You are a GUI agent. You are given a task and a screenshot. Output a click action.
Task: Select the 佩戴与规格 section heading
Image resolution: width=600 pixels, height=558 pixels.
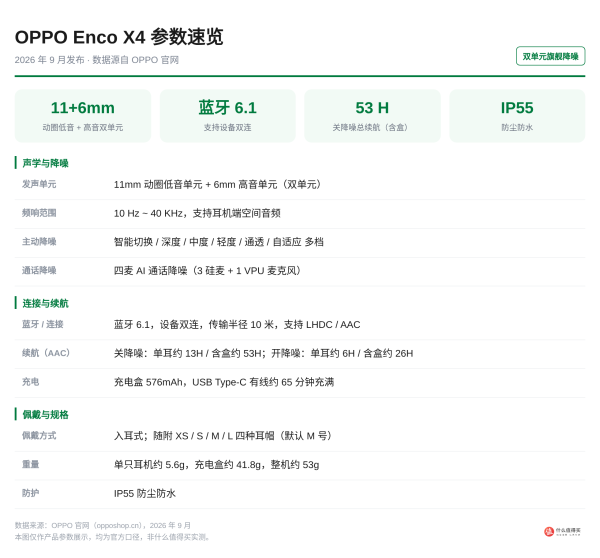[x=45, y=414]
